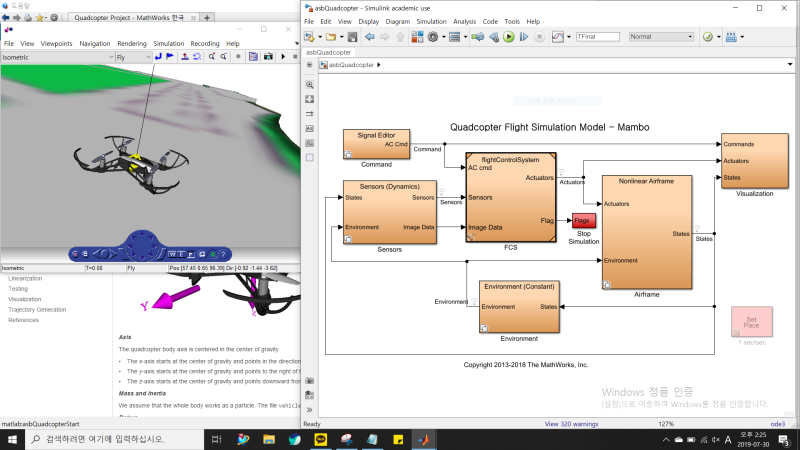The height and width of the screenshot is (450, 800).
Task: Click Undo Move icon in 3D viewer toolbar
Action: pyautogui.click(x=197, y=57)
